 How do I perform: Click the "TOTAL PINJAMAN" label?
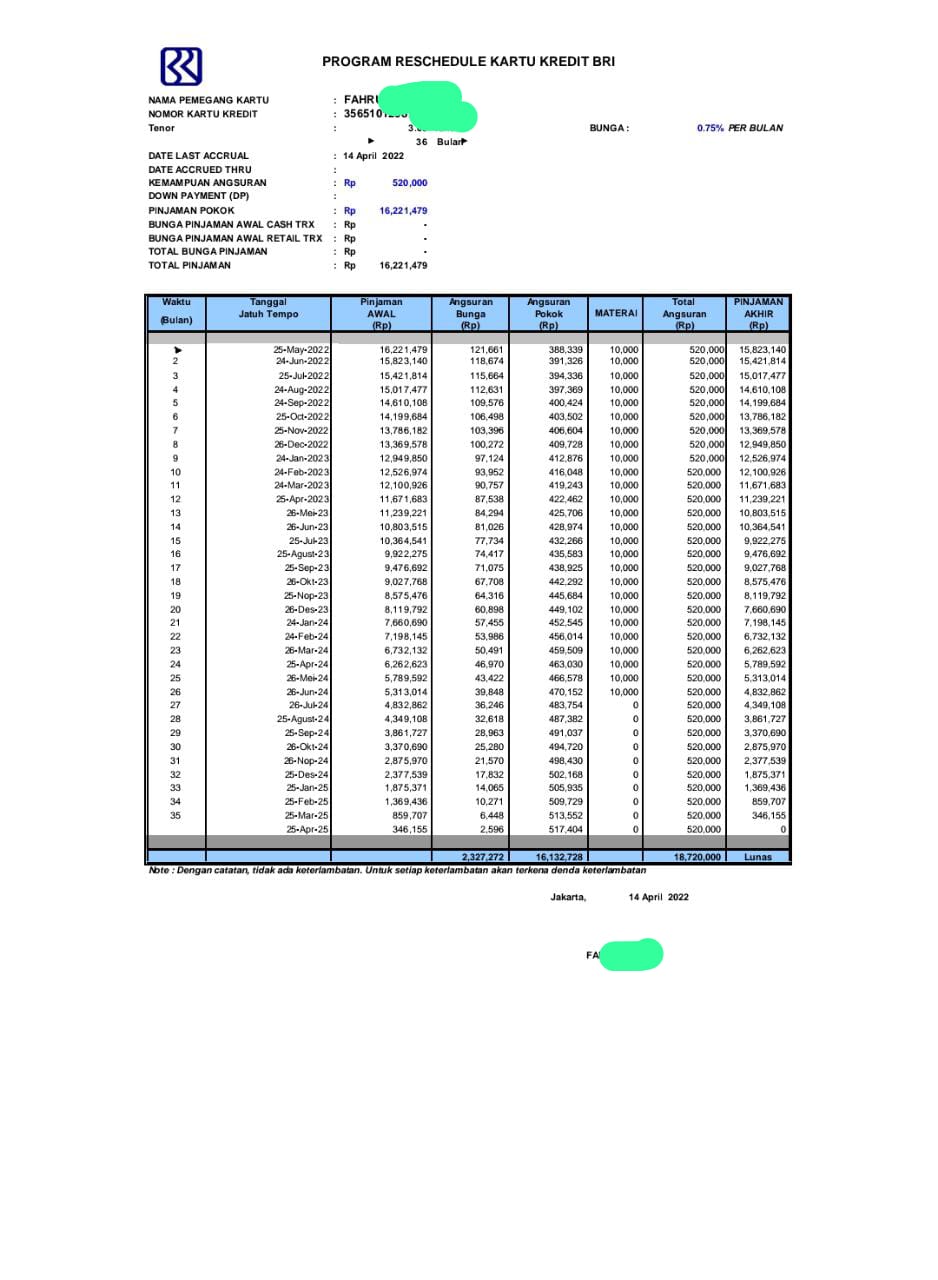point(189,266)
